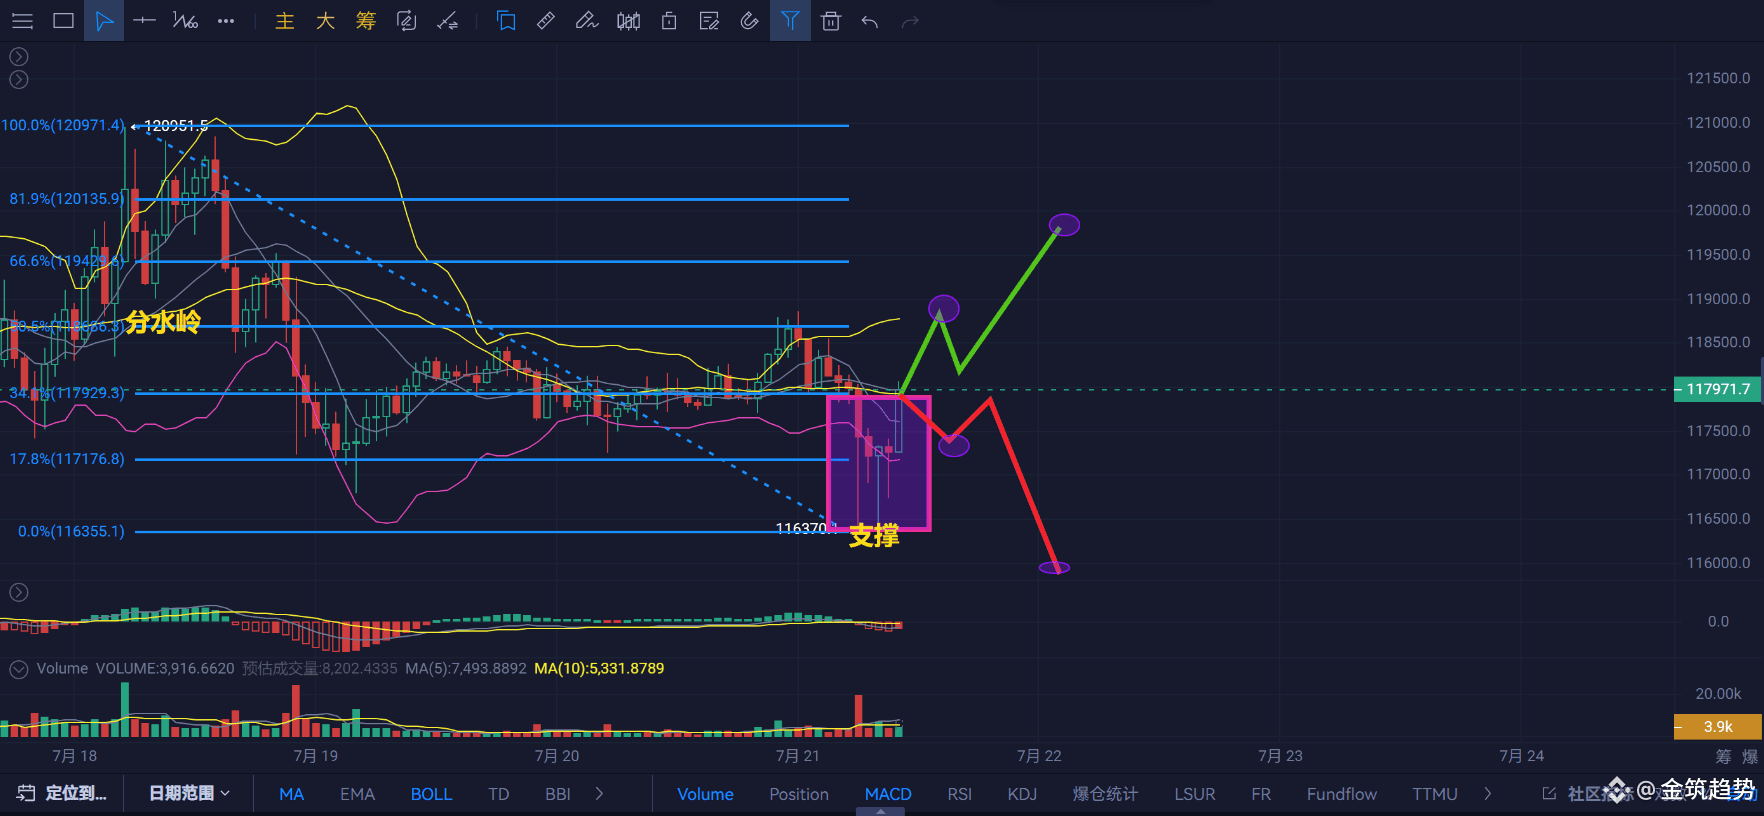1764x816 pixels.
Task: Select the MACD sub-indicator tab
Action: [x=888, y=794]
